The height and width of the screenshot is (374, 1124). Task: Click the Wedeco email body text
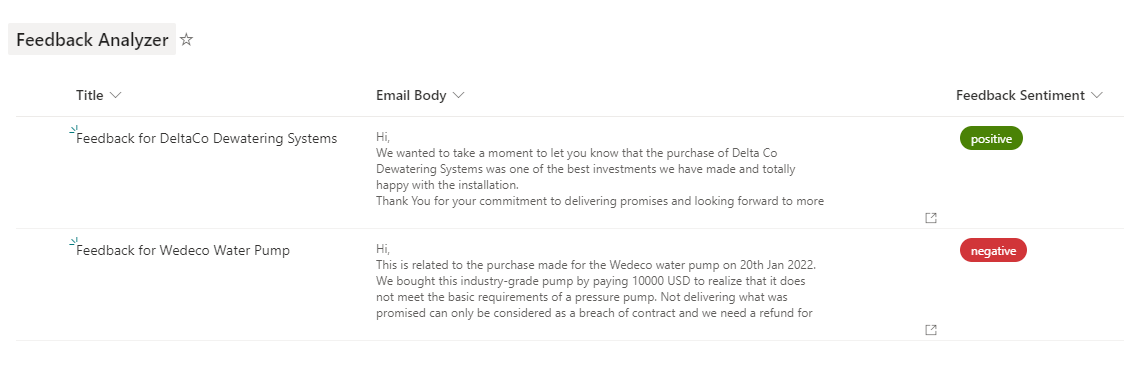[596, 280]
